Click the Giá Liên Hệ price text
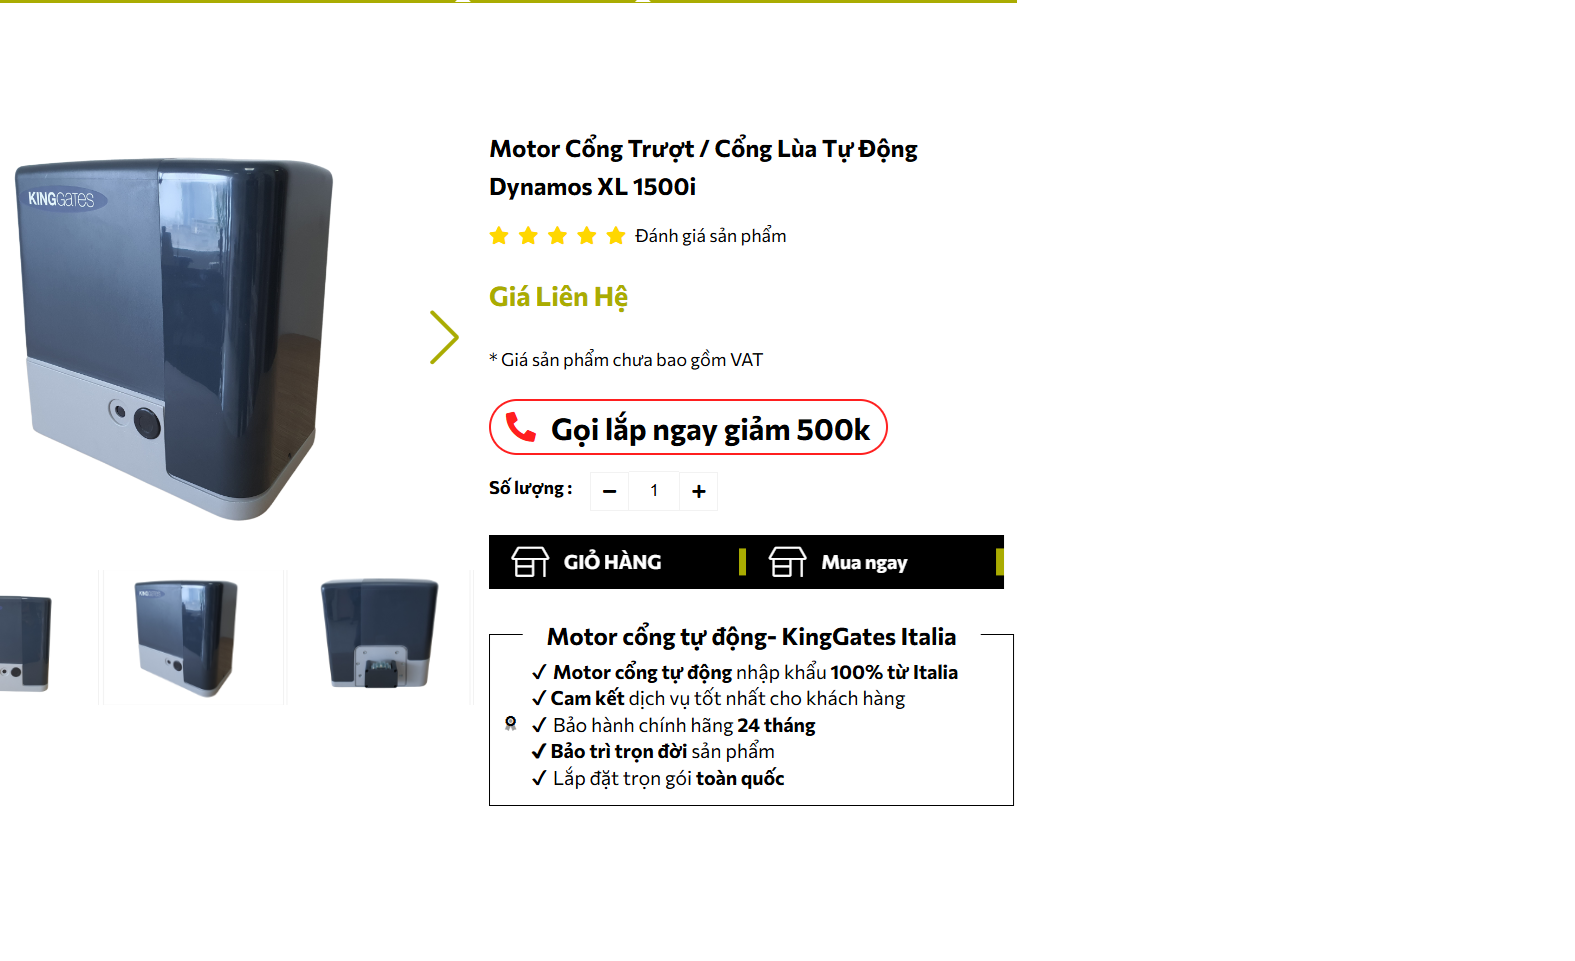The image size is (1575, 961). 558,297
